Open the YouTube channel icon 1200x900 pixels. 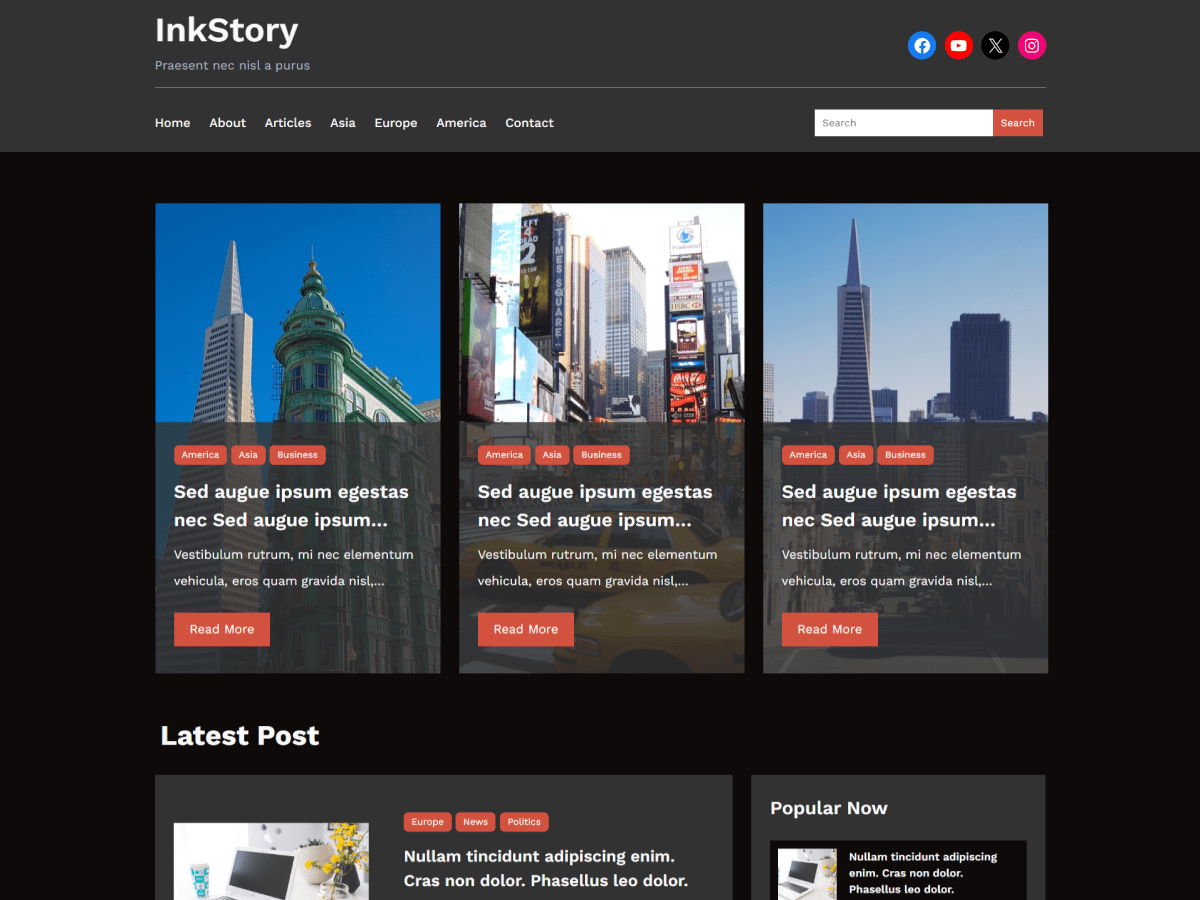958,45
